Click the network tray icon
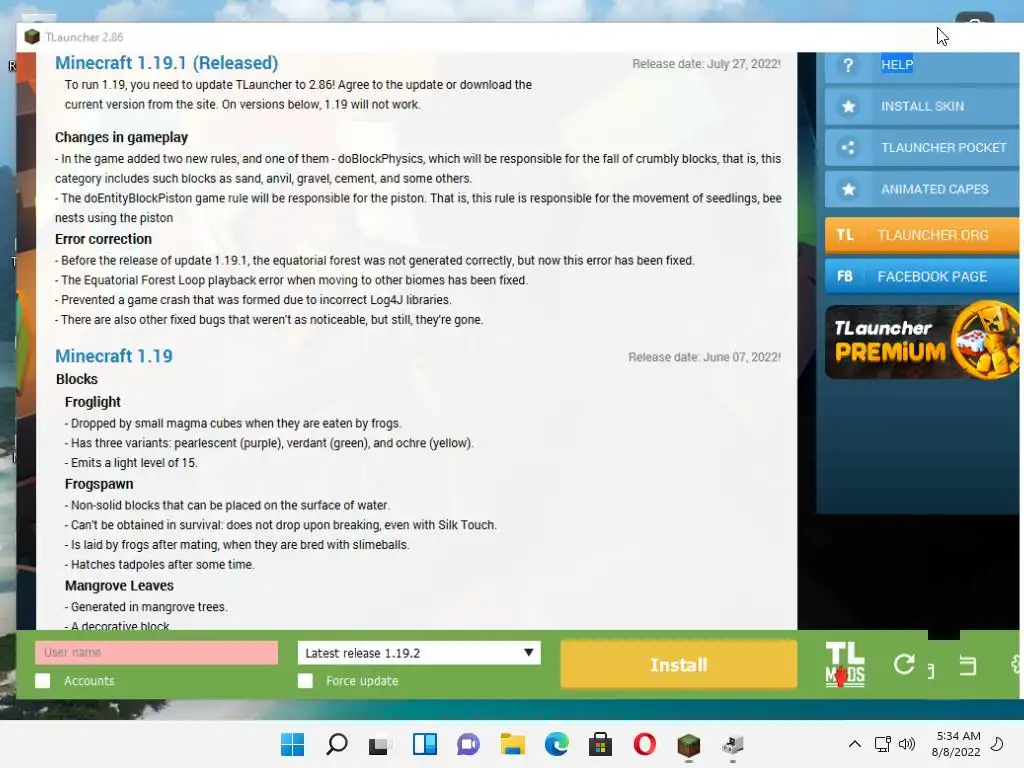 point(883,744)
